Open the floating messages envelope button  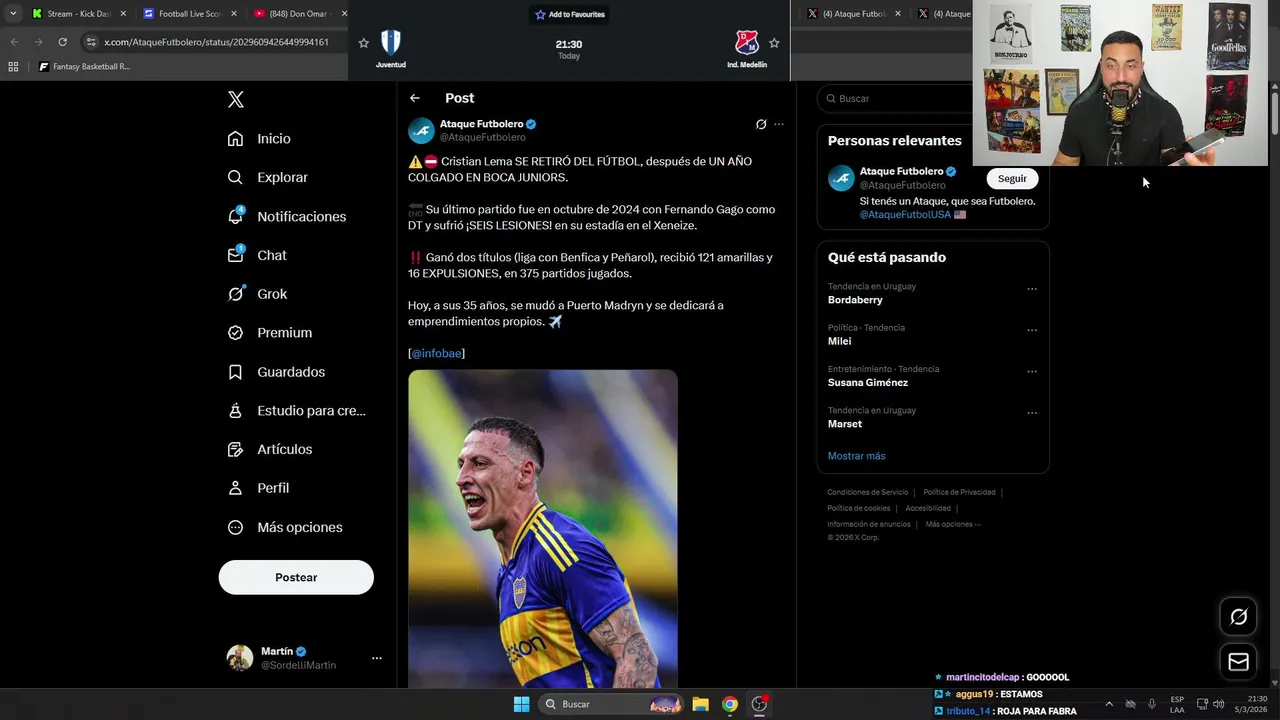[1238, 661]
